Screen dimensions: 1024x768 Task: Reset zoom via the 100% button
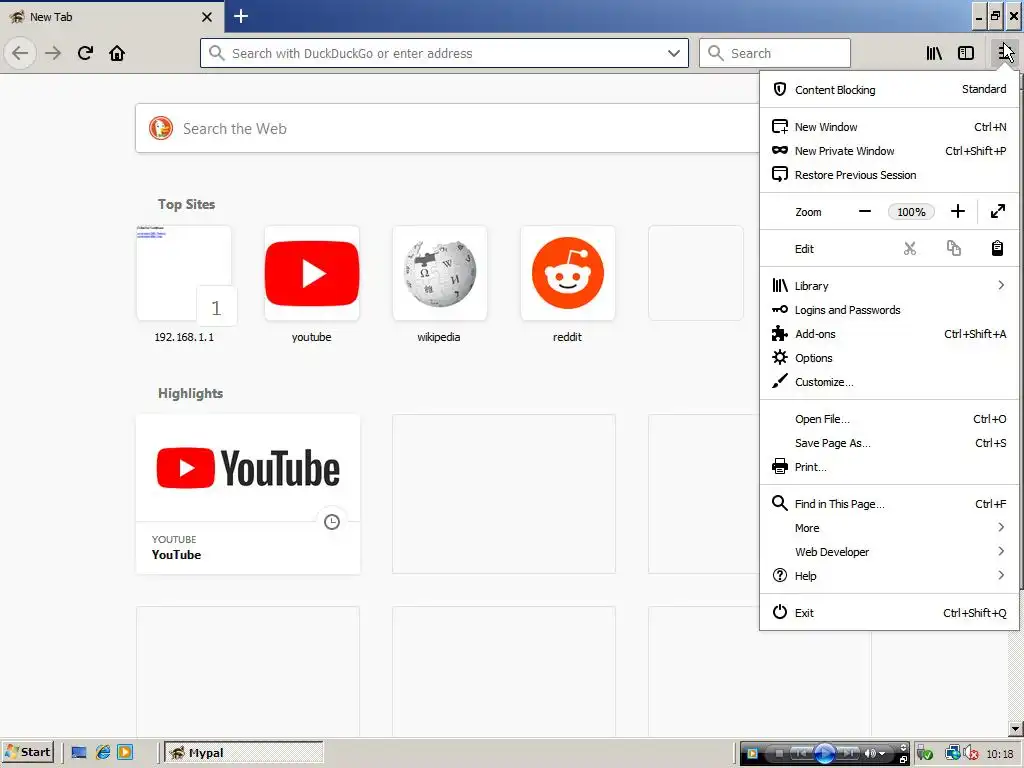911,212
